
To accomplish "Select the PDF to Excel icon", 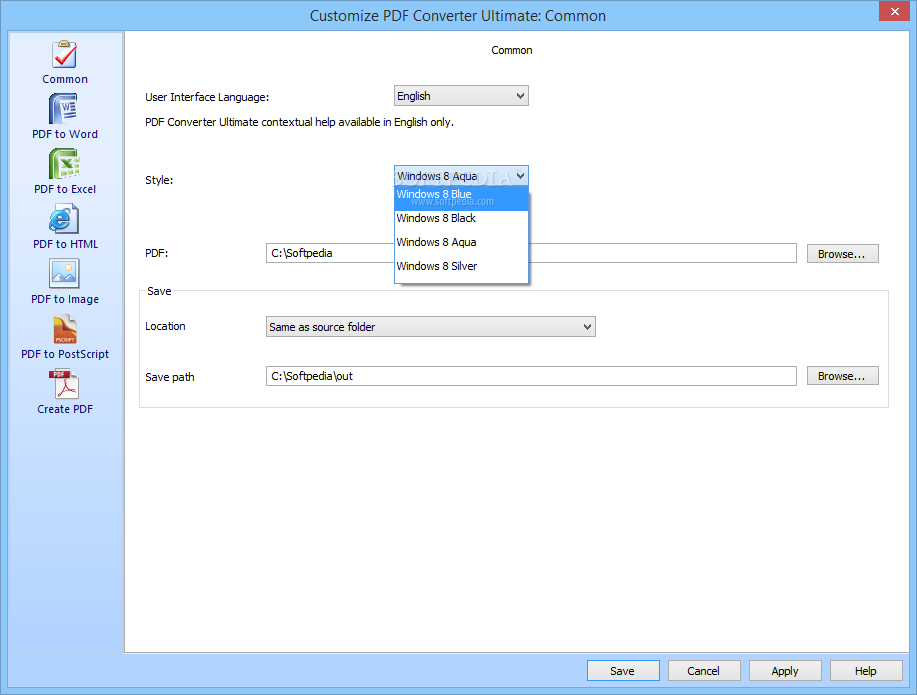I will click(x=64, y=164).
